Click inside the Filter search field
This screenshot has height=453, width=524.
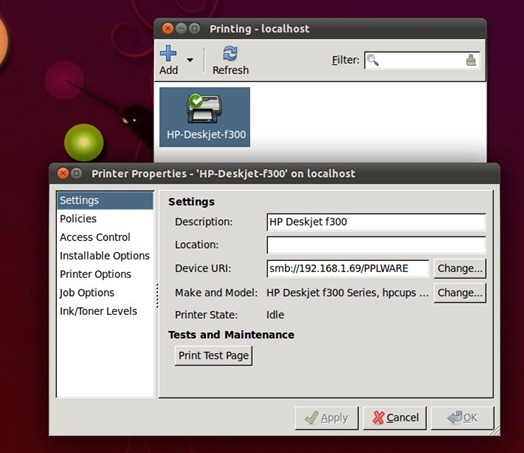coord(422,60)
